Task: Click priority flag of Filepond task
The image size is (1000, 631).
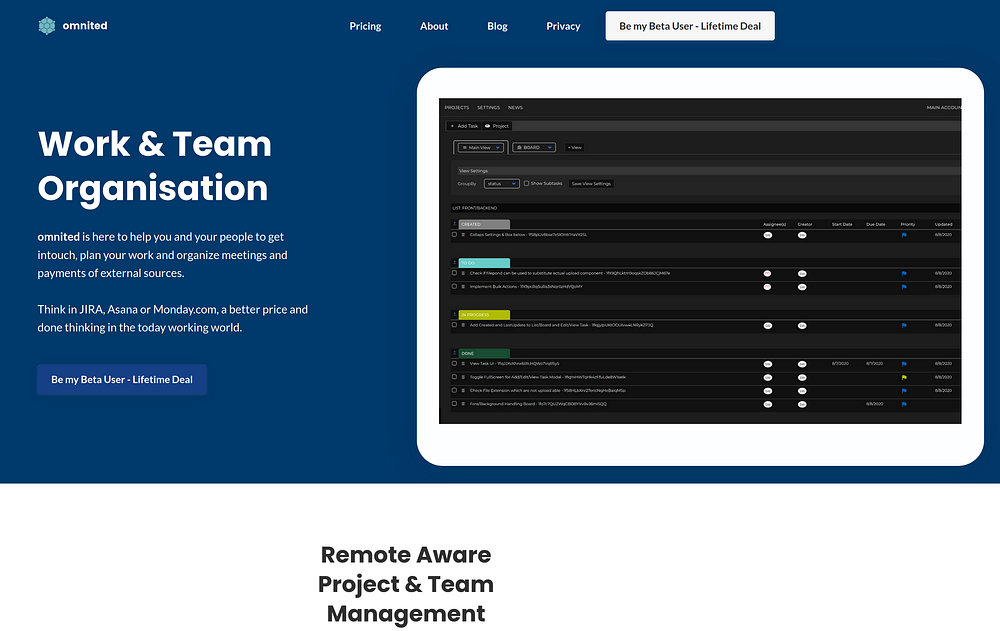Action: pyautogui.click(x=904, y=274)
